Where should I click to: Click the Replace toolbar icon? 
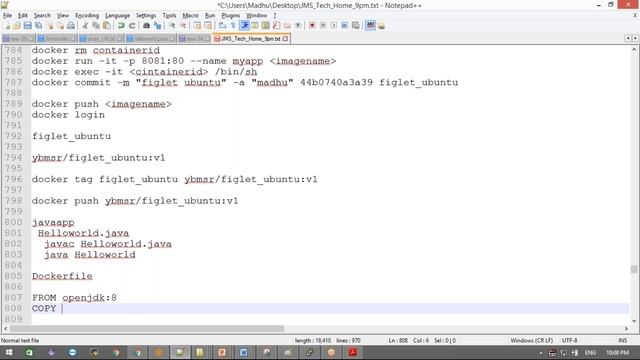tap(157, 26)
